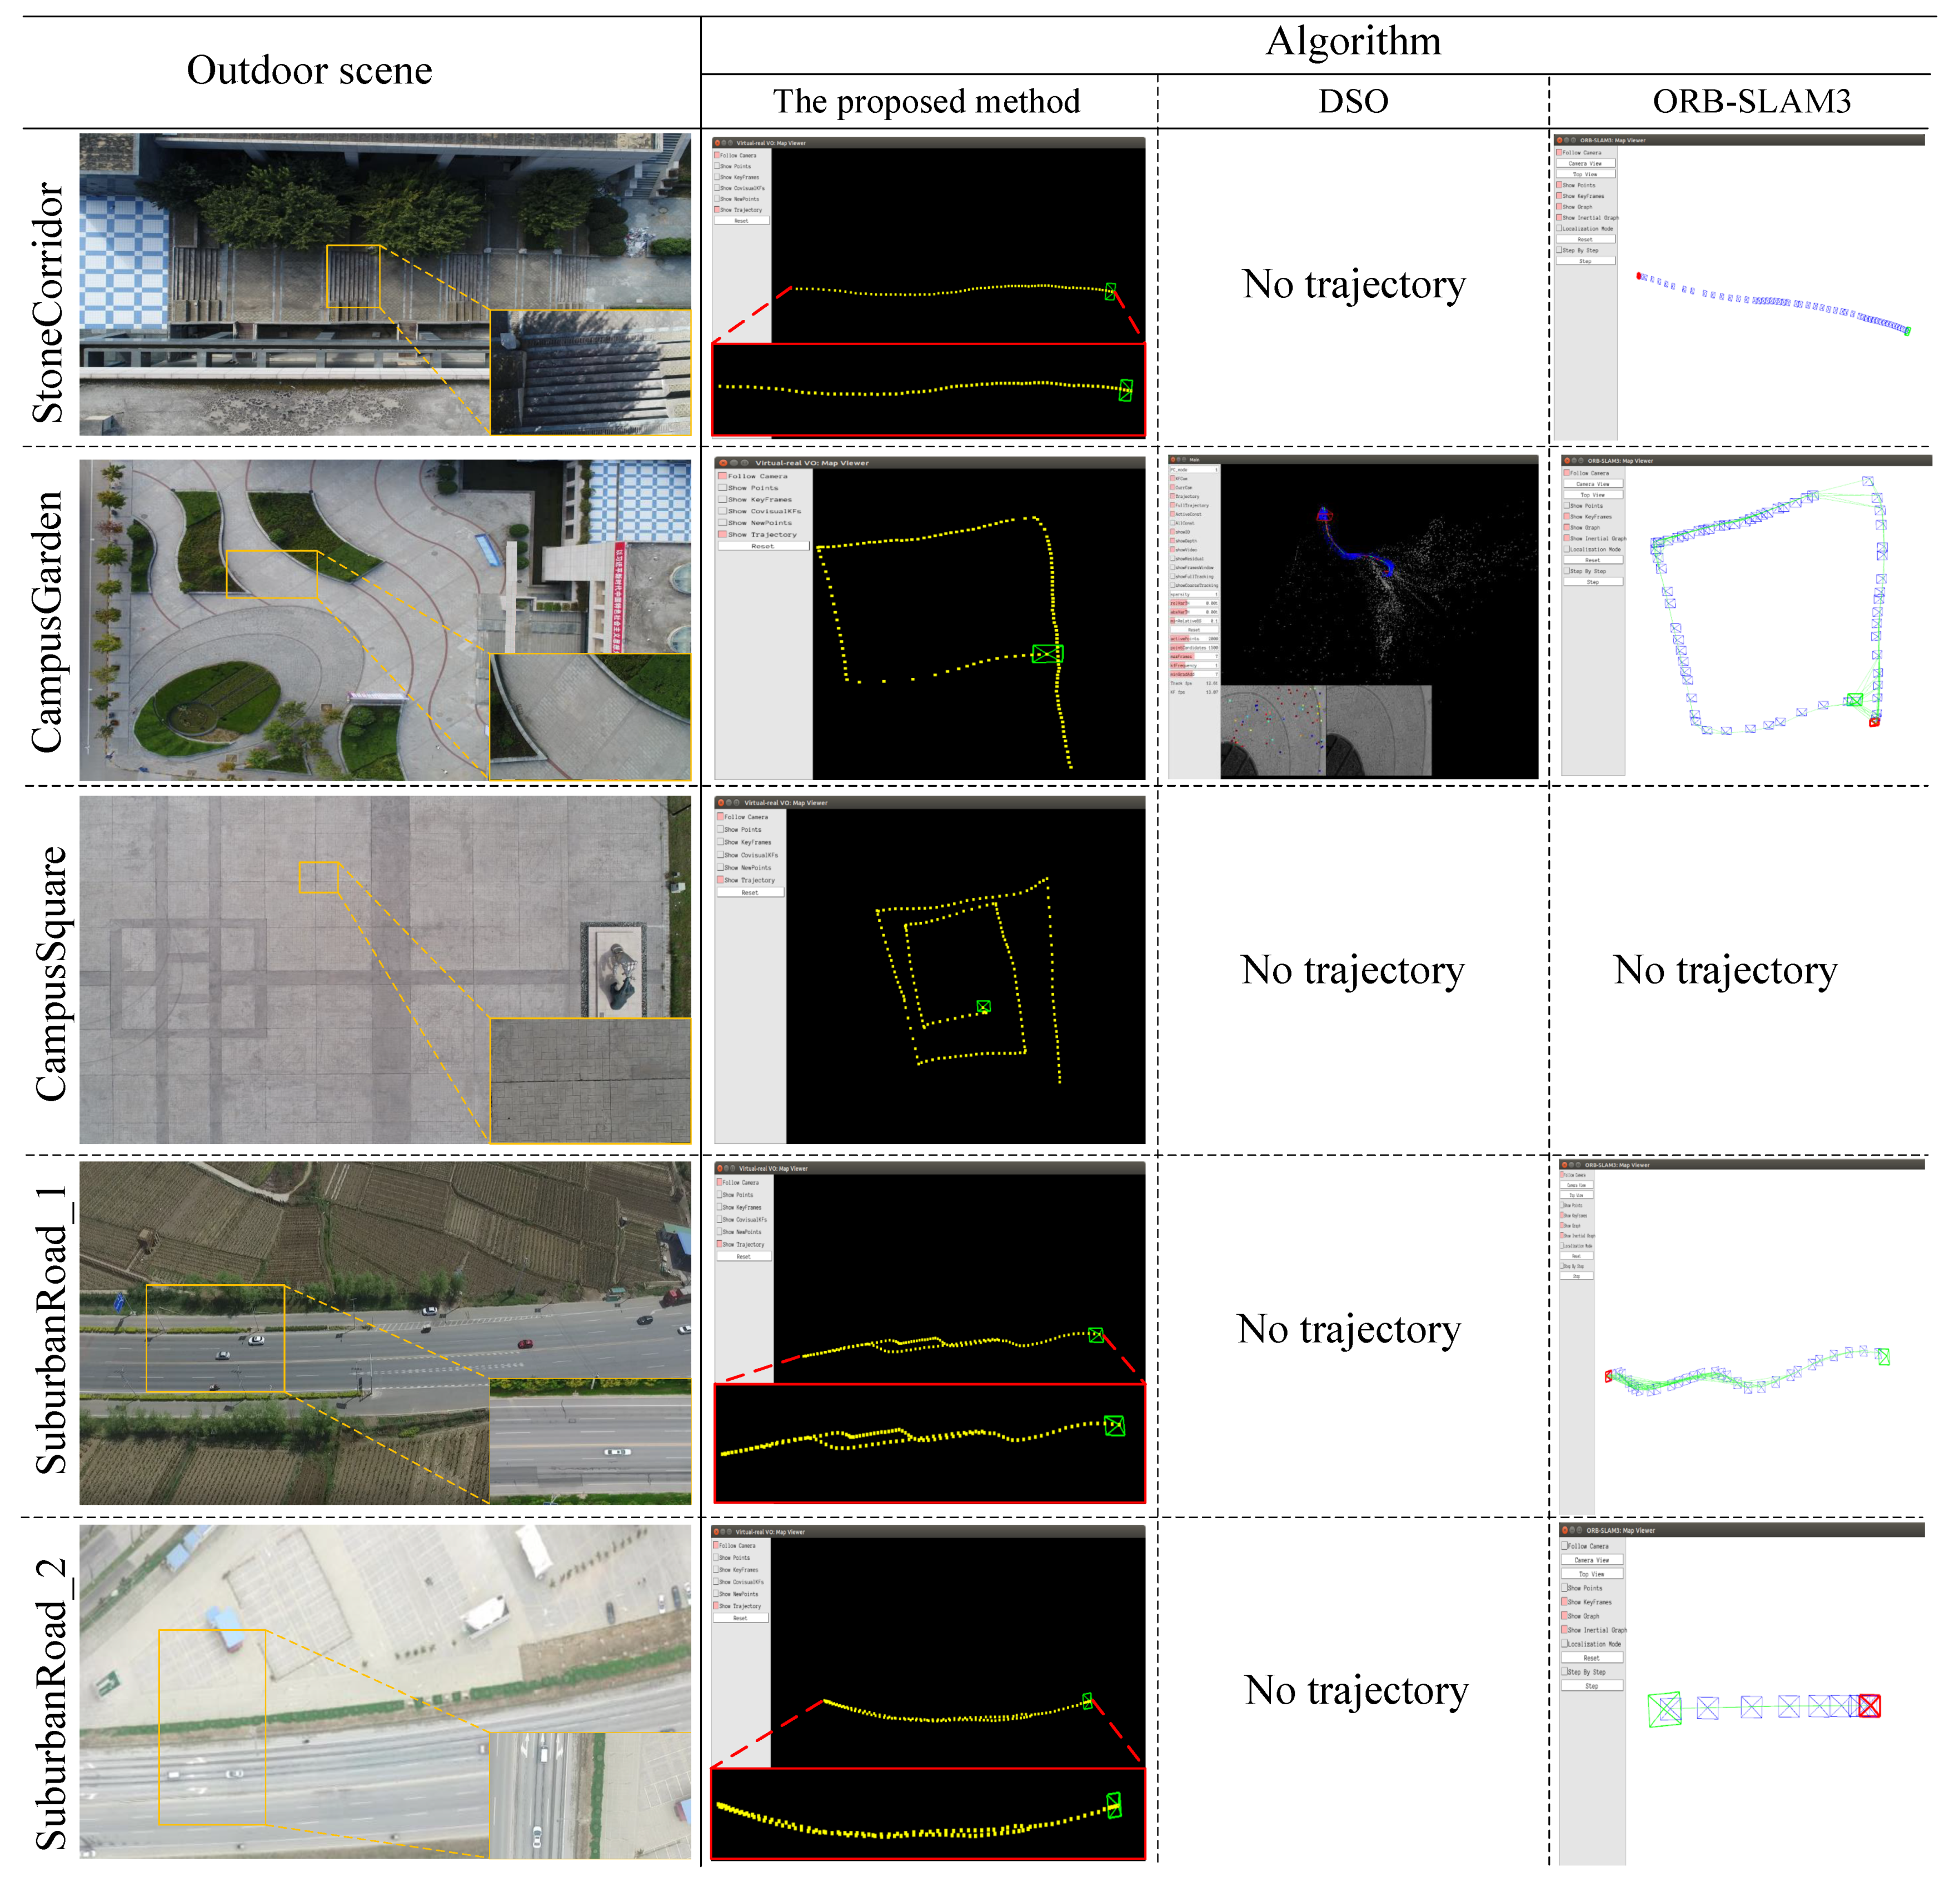This screenshot has height=1882, width=1960.
Task: Click large green camera frame in SuburbanRoad_2 ORB-SLAM3 viewer
Action: coord(1665,1709)
